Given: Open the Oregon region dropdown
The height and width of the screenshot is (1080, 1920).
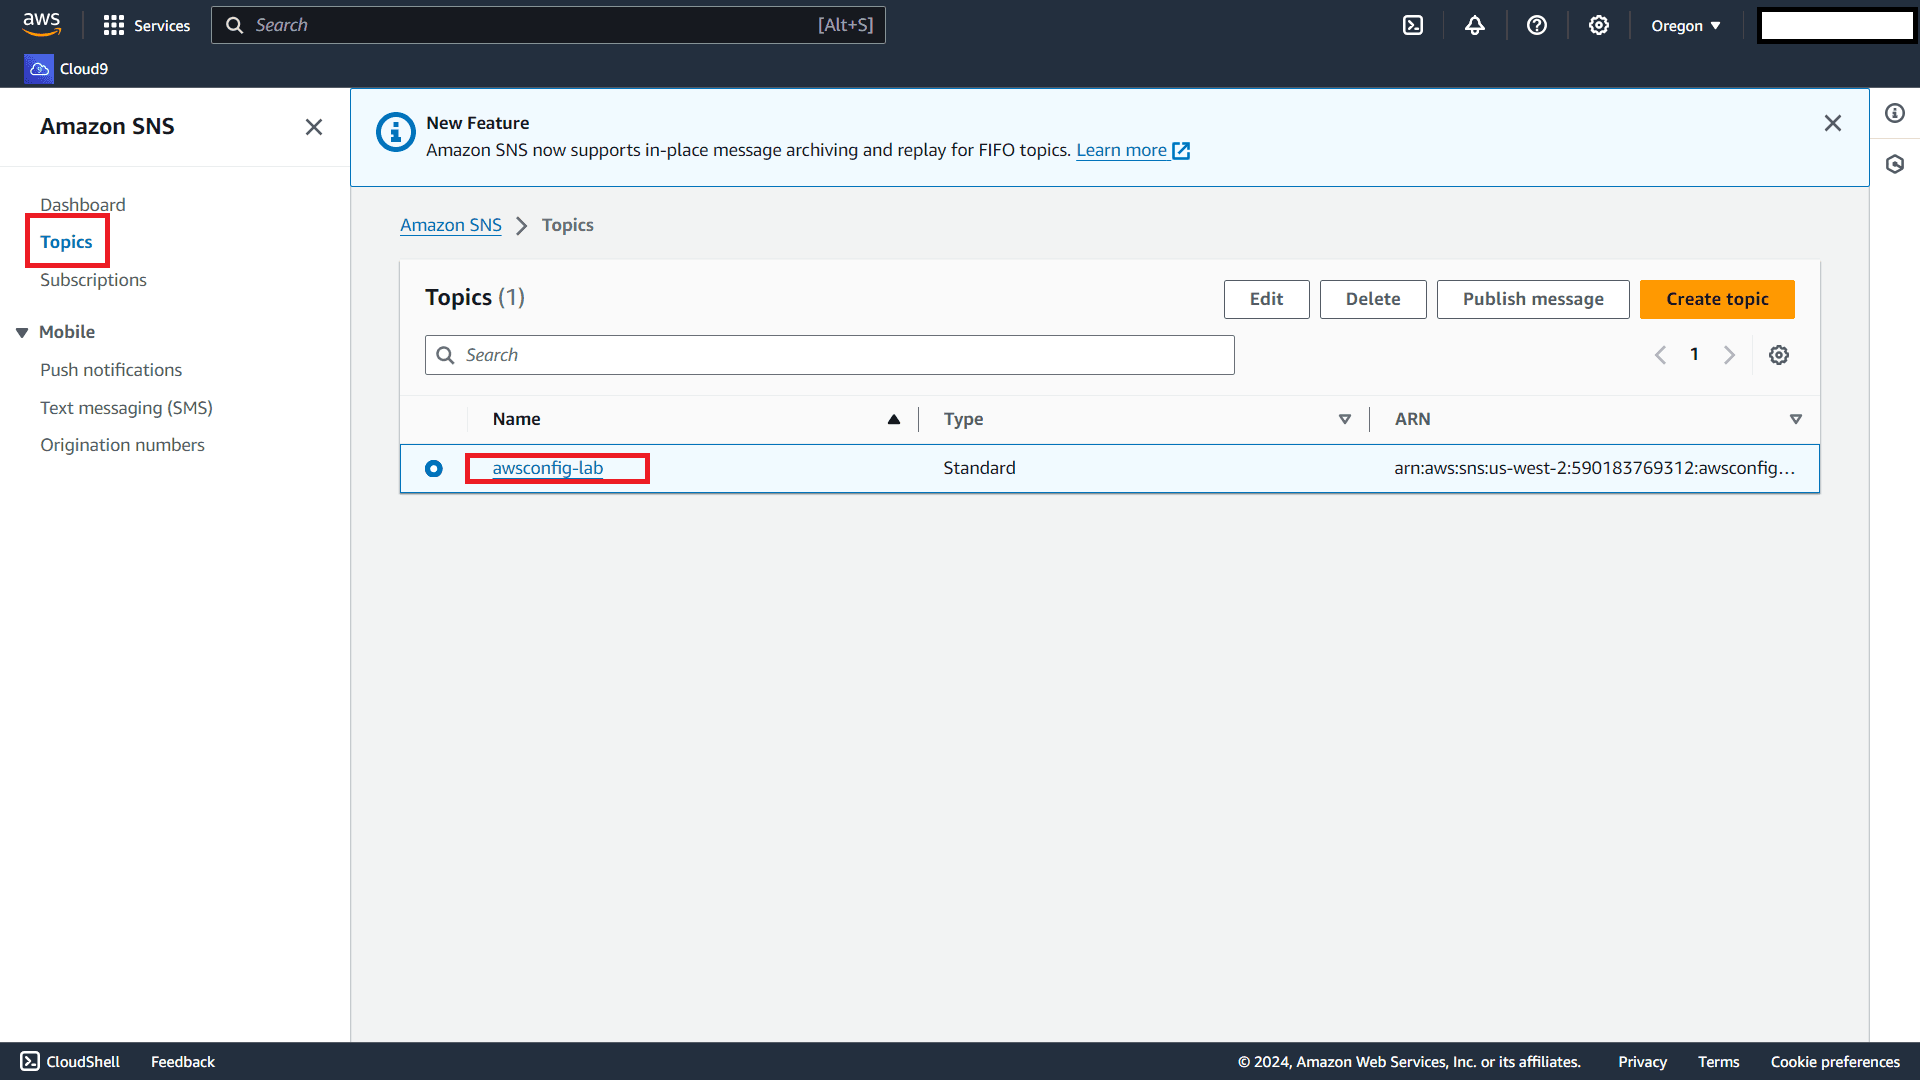Looking at the screenshot, I should 1686,25.
